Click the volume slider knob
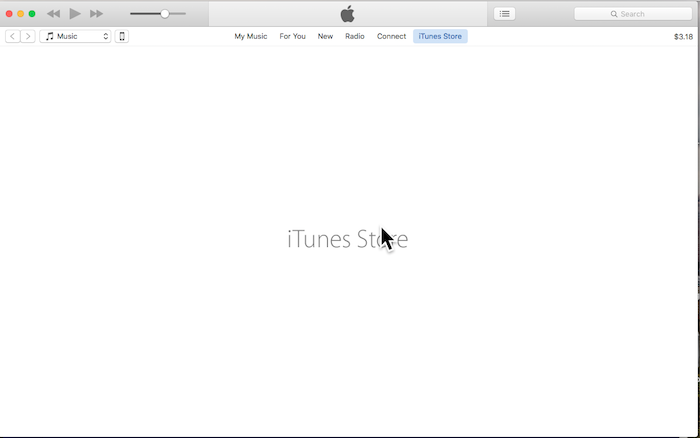This screenshot has height=438, width=700. click(165, 14)
